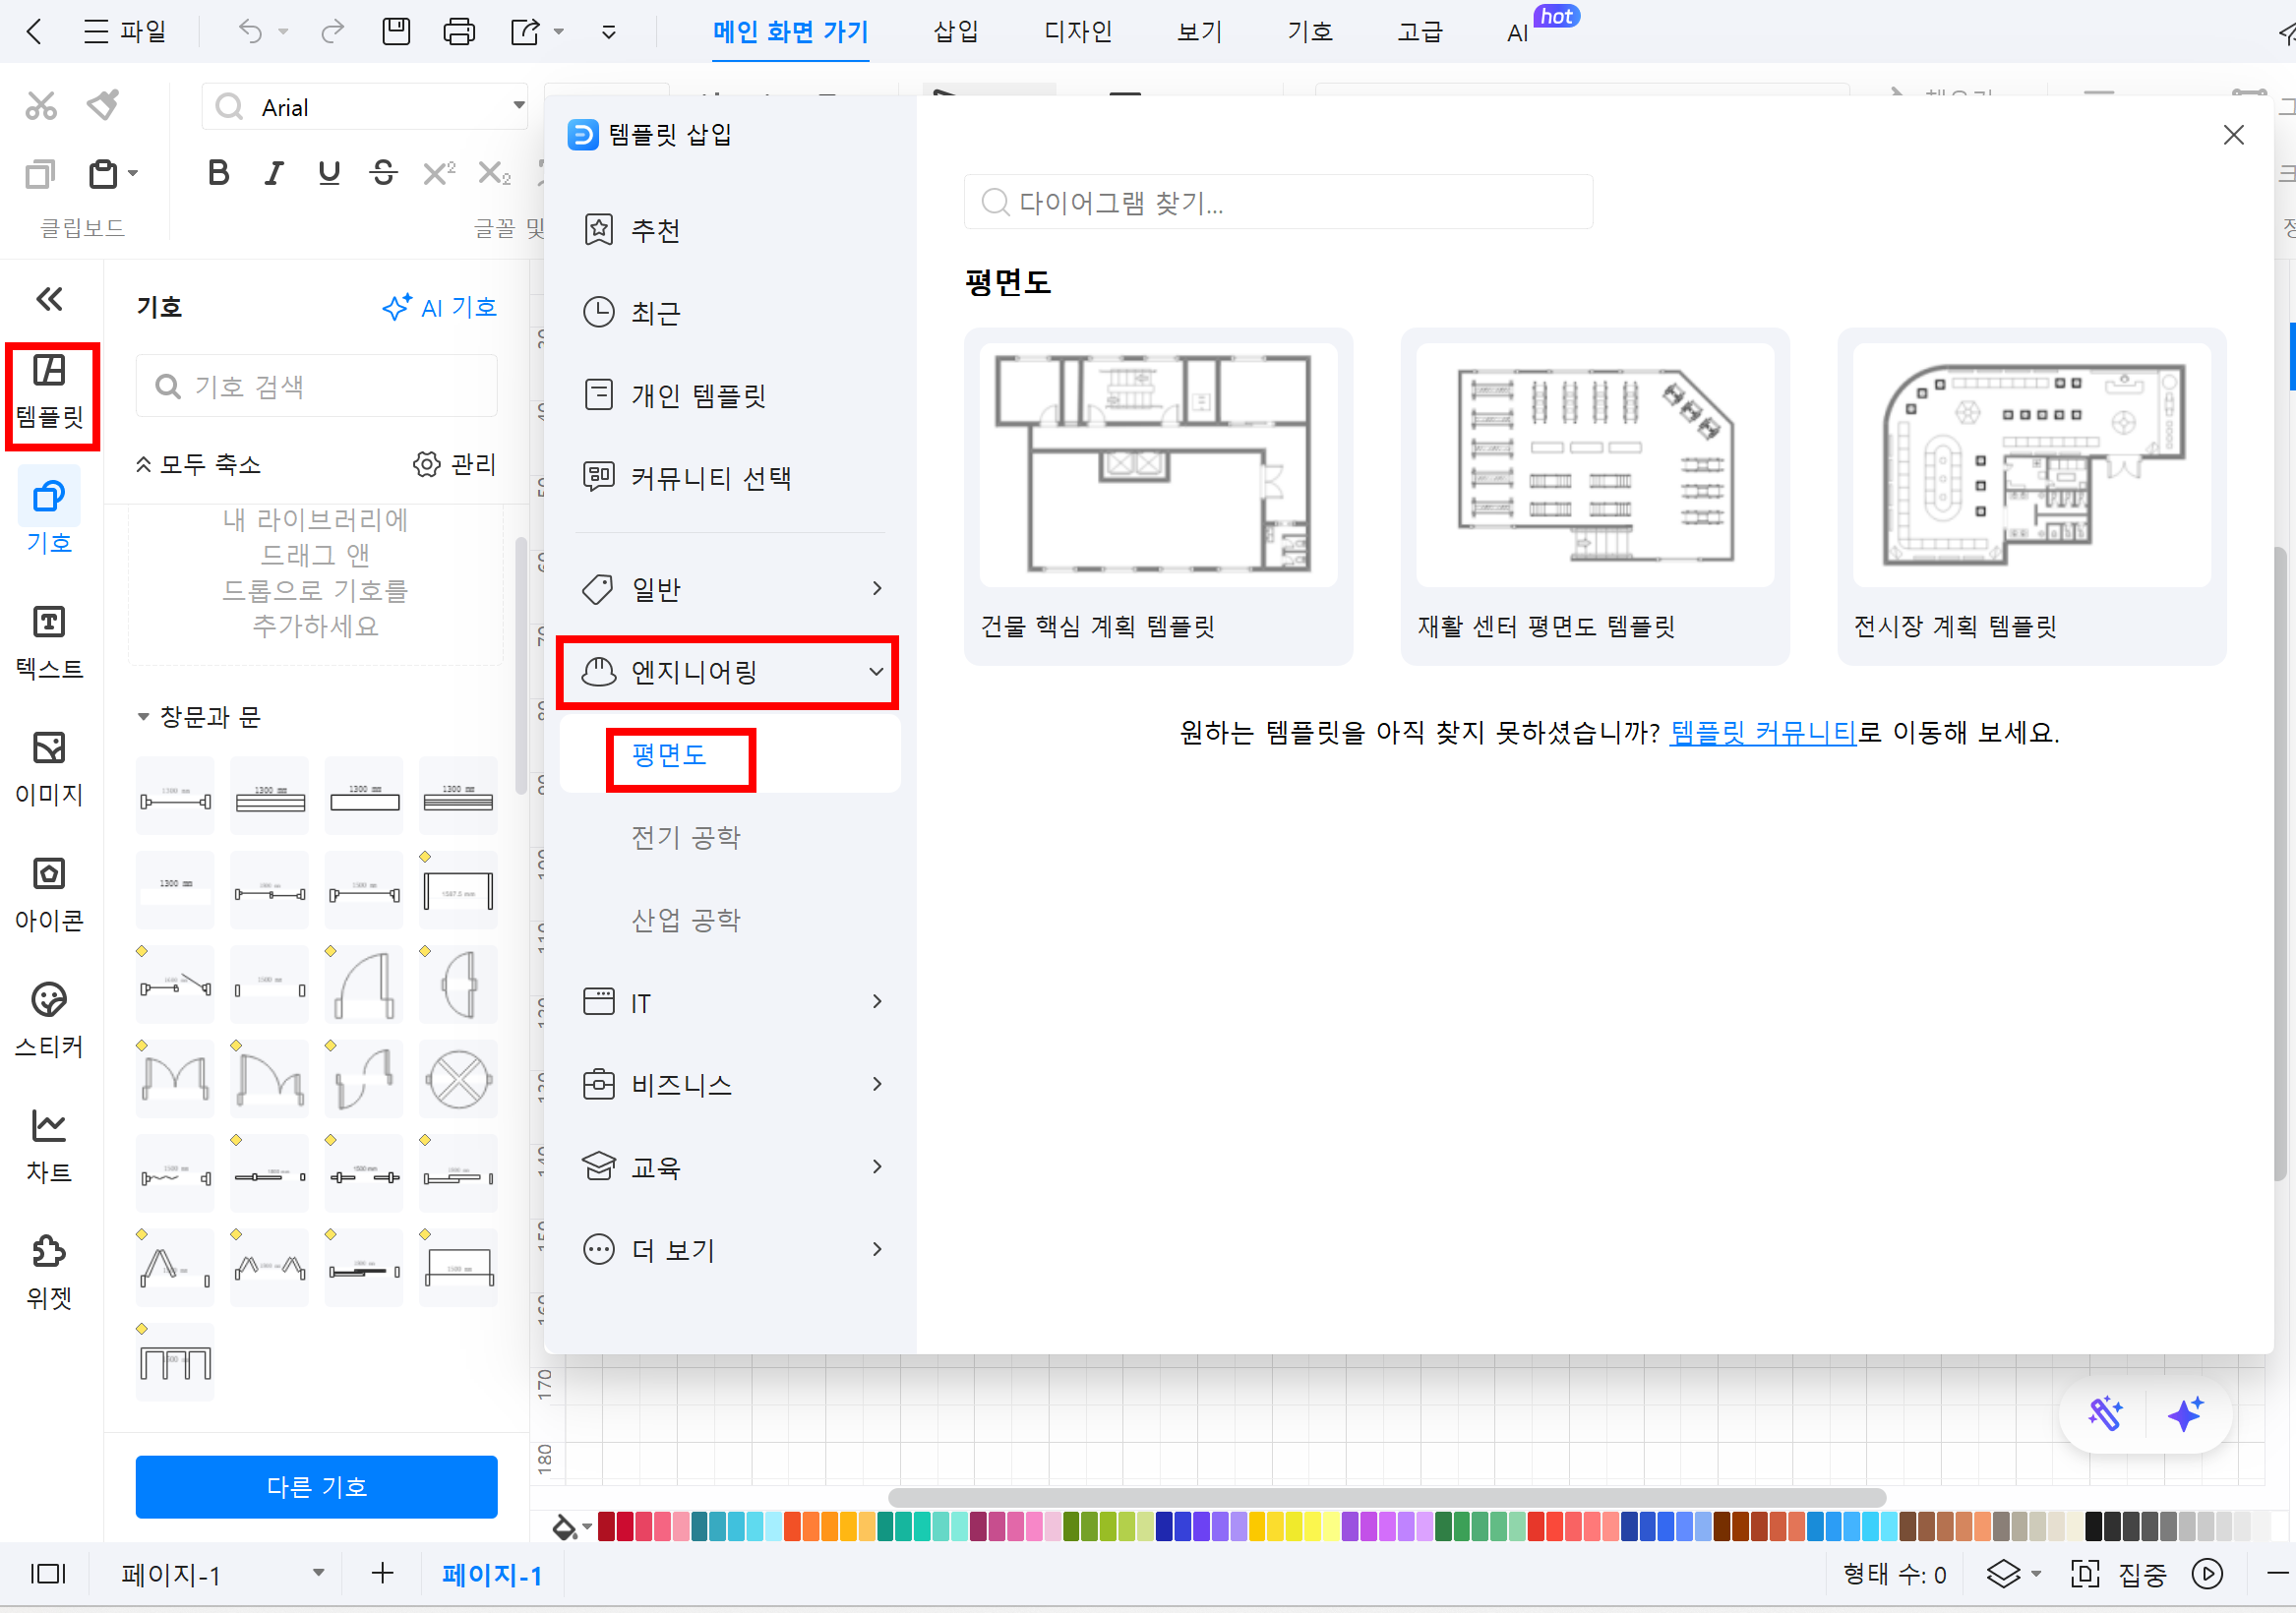Click the Cut scissors icon
Viewport: 2296px width, 1613px height.
pyautogui.click(x=41, y=105)
